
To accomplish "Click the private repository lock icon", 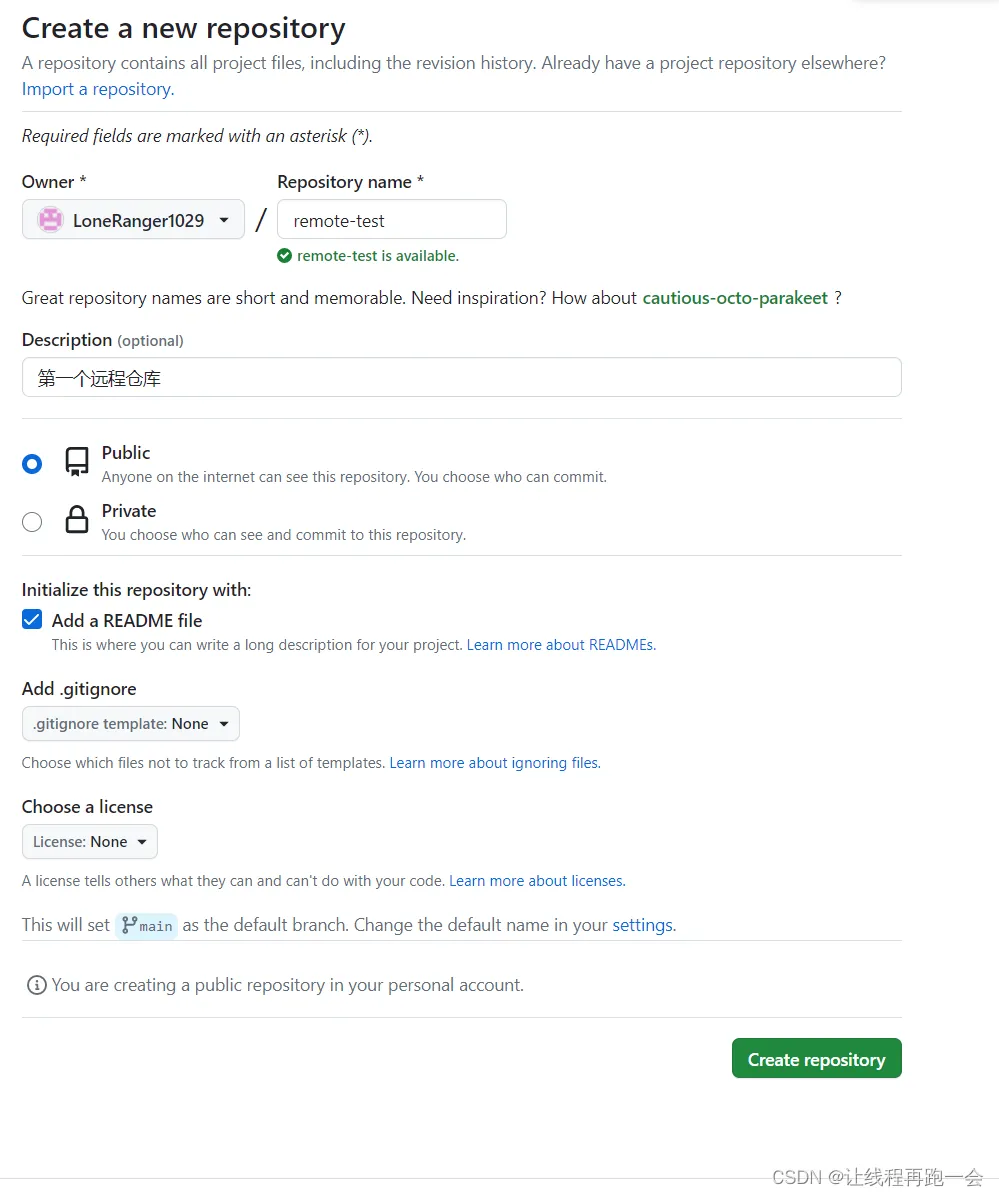I will (x=77, y=520).
